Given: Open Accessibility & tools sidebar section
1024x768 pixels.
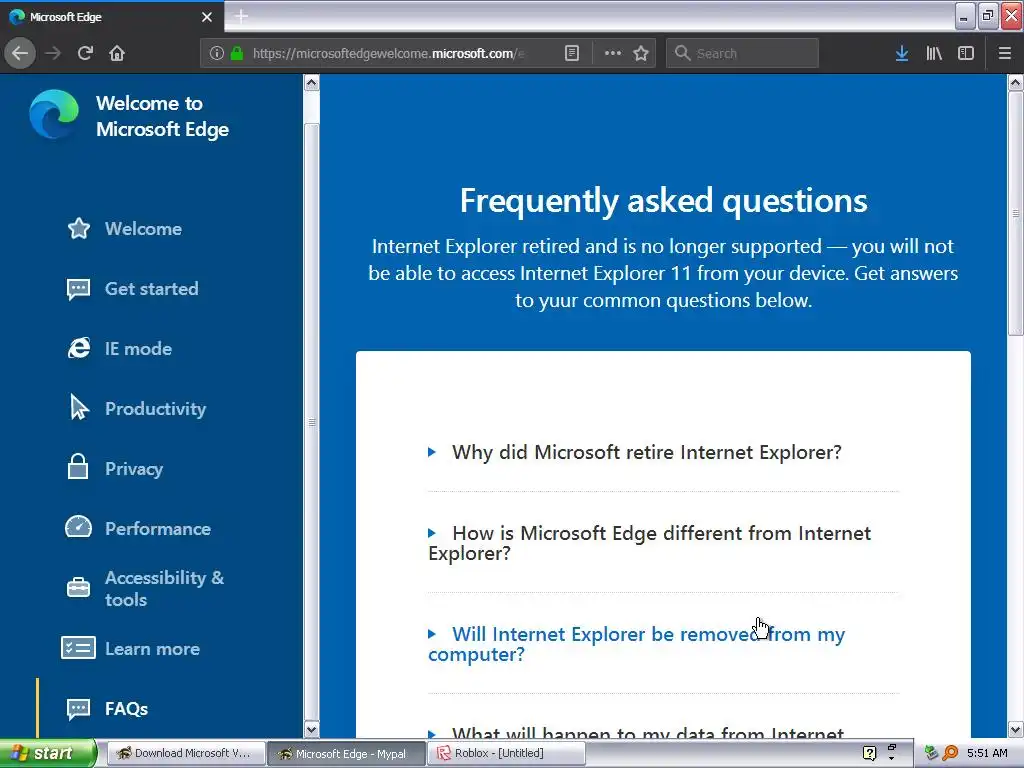Looking at the screenshot, I should (x=146, y=588).
